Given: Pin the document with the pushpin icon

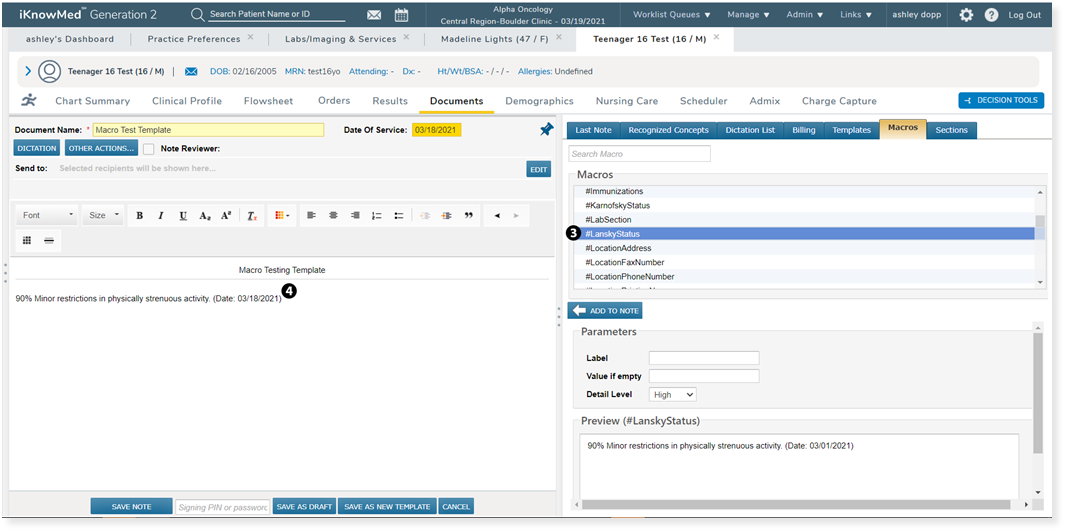Looking at the screenshot, I should (546, 130).
